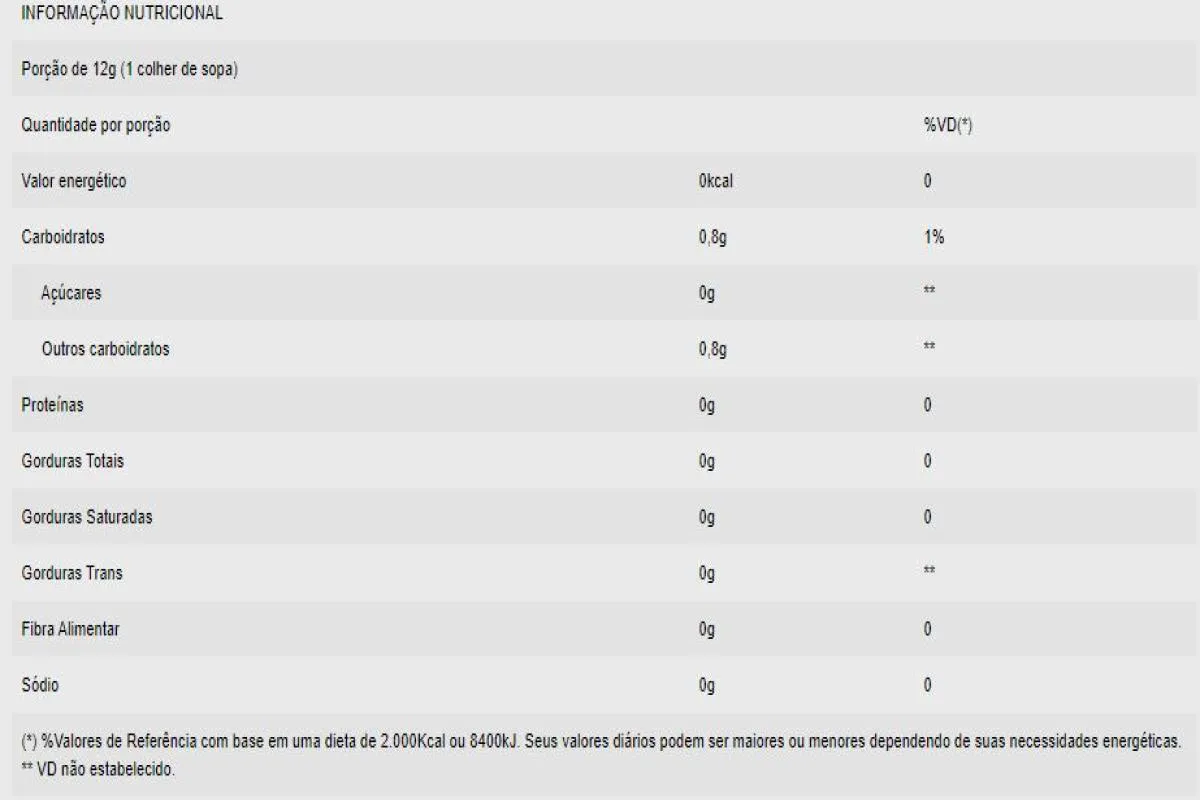Image resolution: width=1200 pixels, height=800 pixels.
Task: Select the Fibra Alimentar row label
Action: [x=70, y=629]
